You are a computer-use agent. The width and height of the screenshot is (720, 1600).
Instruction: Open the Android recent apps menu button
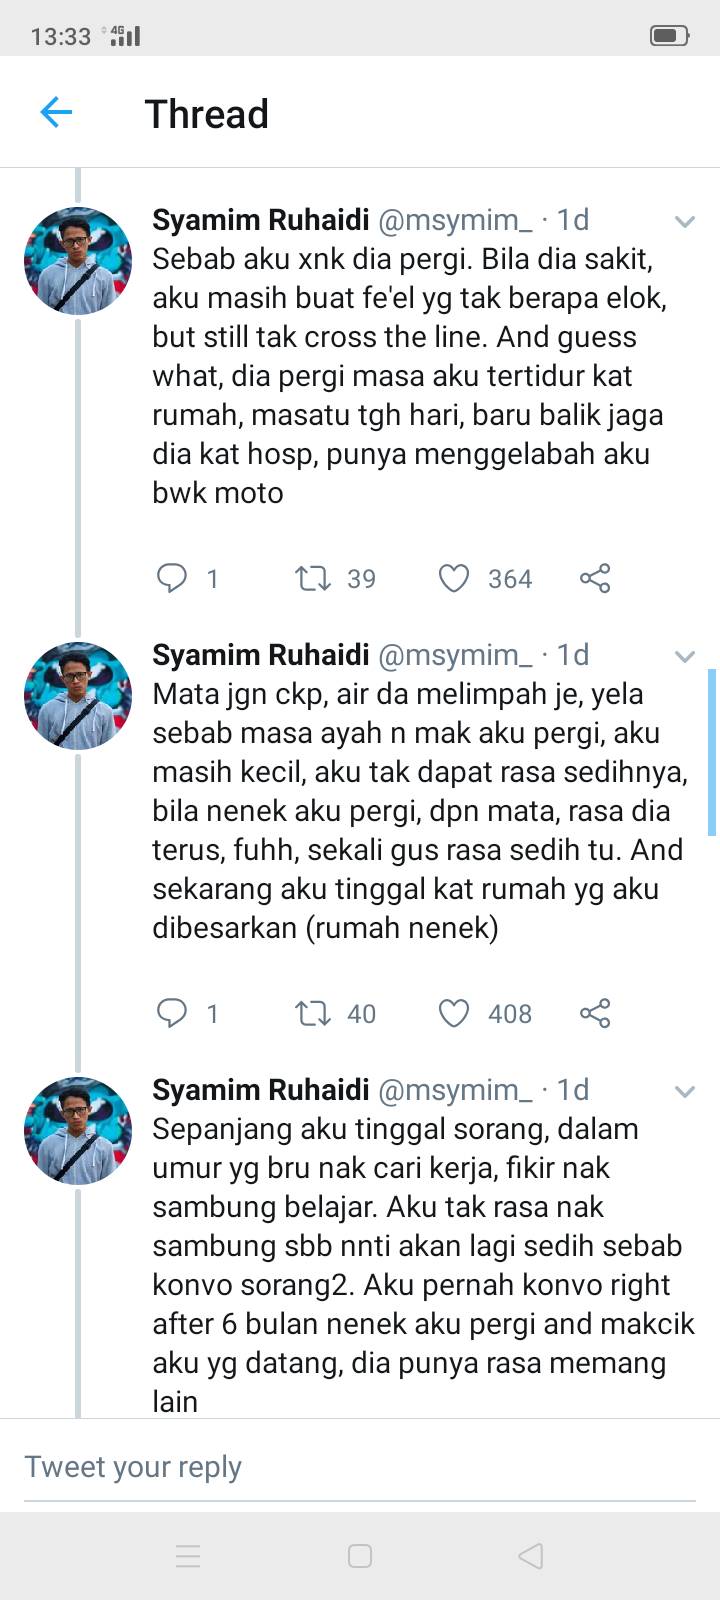tap(188, 1556)
